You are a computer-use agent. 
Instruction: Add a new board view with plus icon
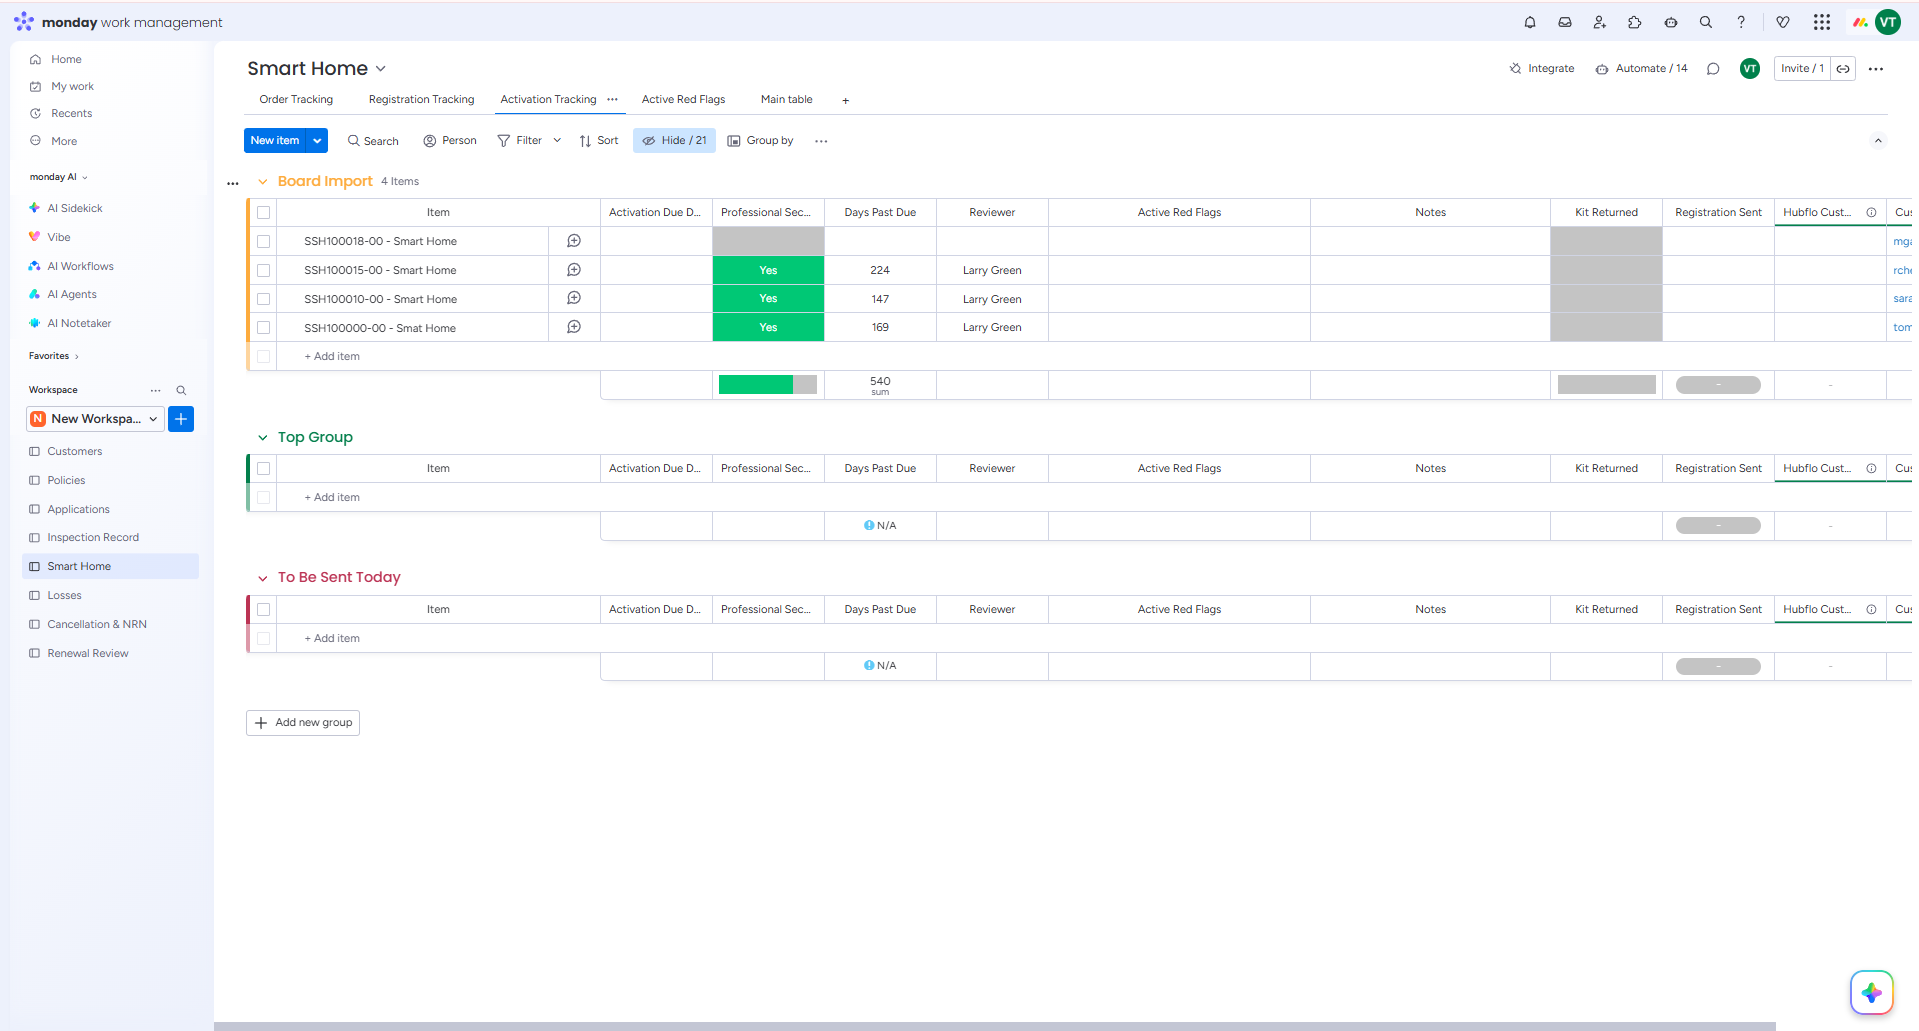coord(845,100)
